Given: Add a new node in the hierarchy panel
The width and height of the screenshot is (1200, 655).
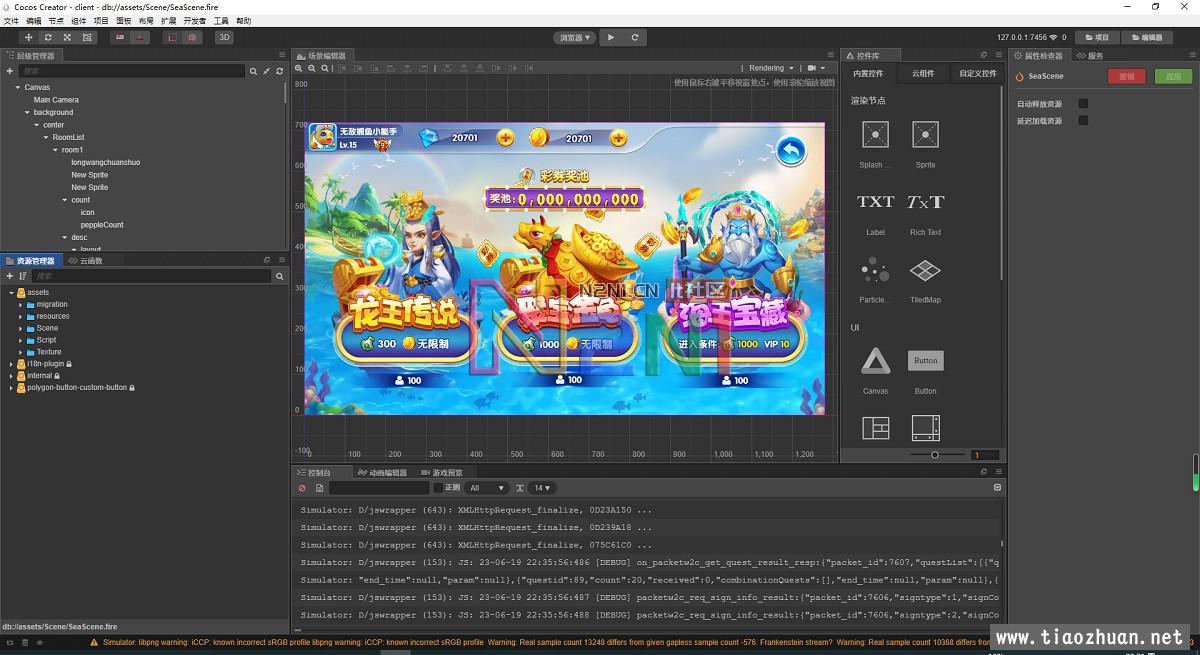Looking at the screenshot, I should point(9,71).
